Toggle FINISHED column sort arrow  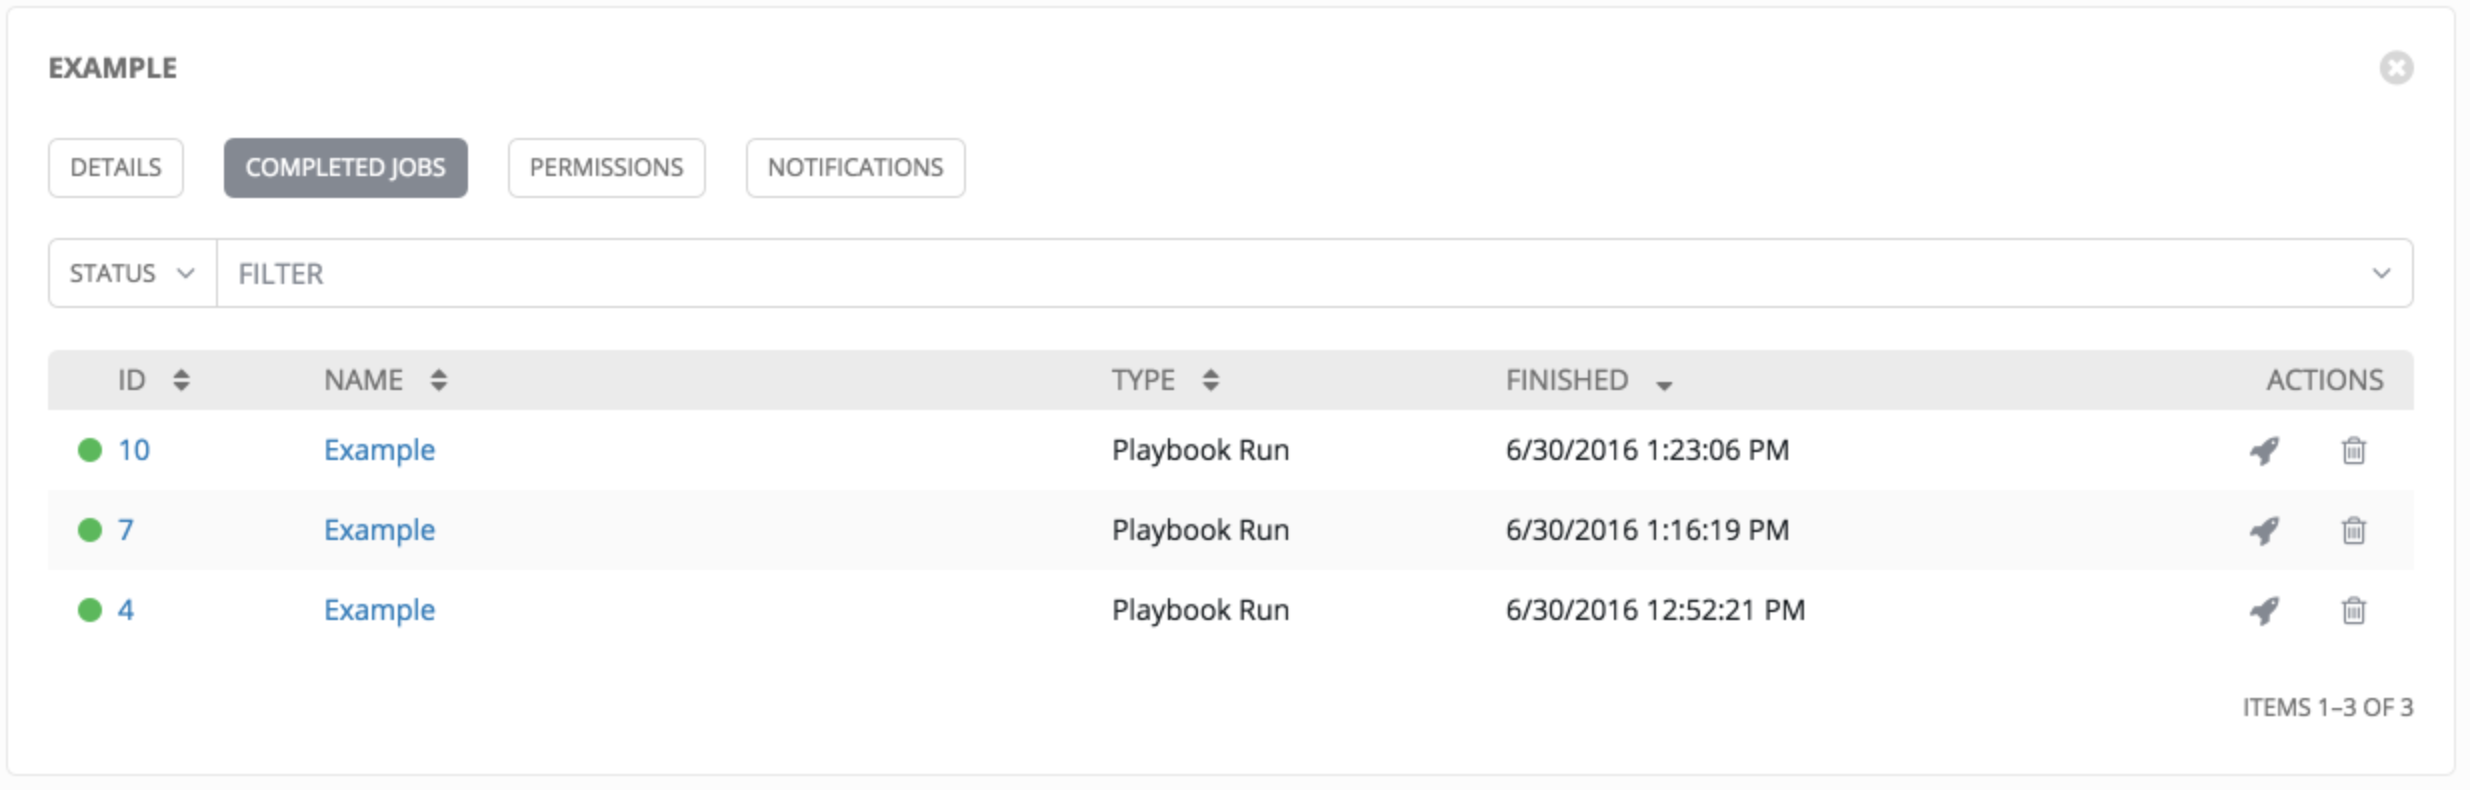point(1664,385)
